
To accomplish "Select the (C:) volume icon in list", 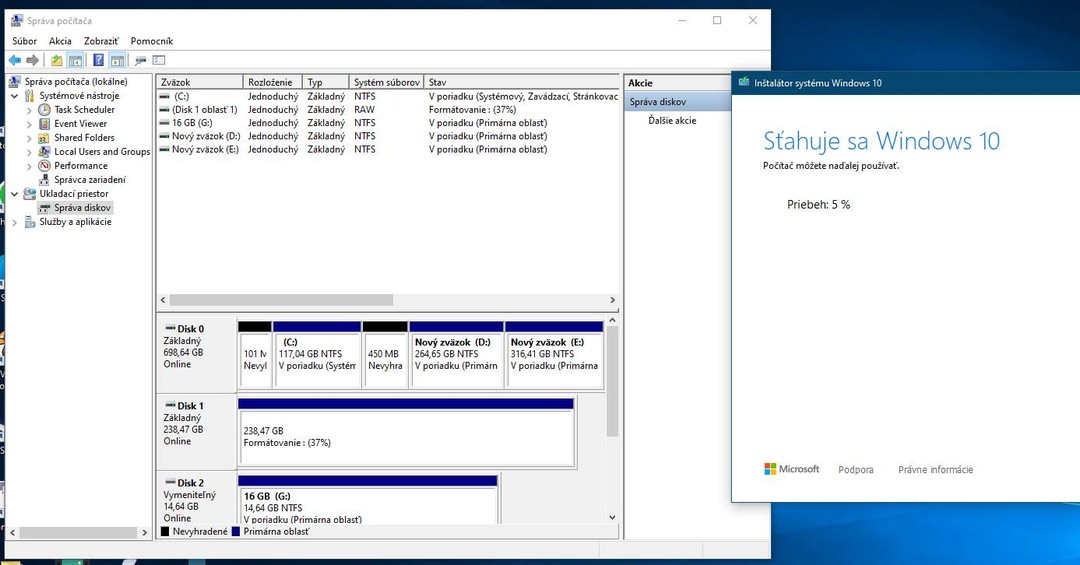I will pyautogui.click(x=165, y=96).
